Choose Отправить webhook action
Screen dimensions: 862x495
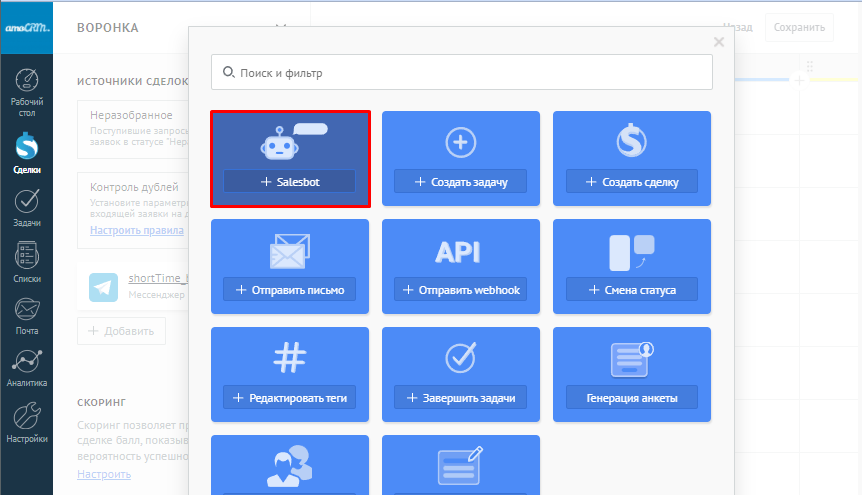(x=461, y=290)
